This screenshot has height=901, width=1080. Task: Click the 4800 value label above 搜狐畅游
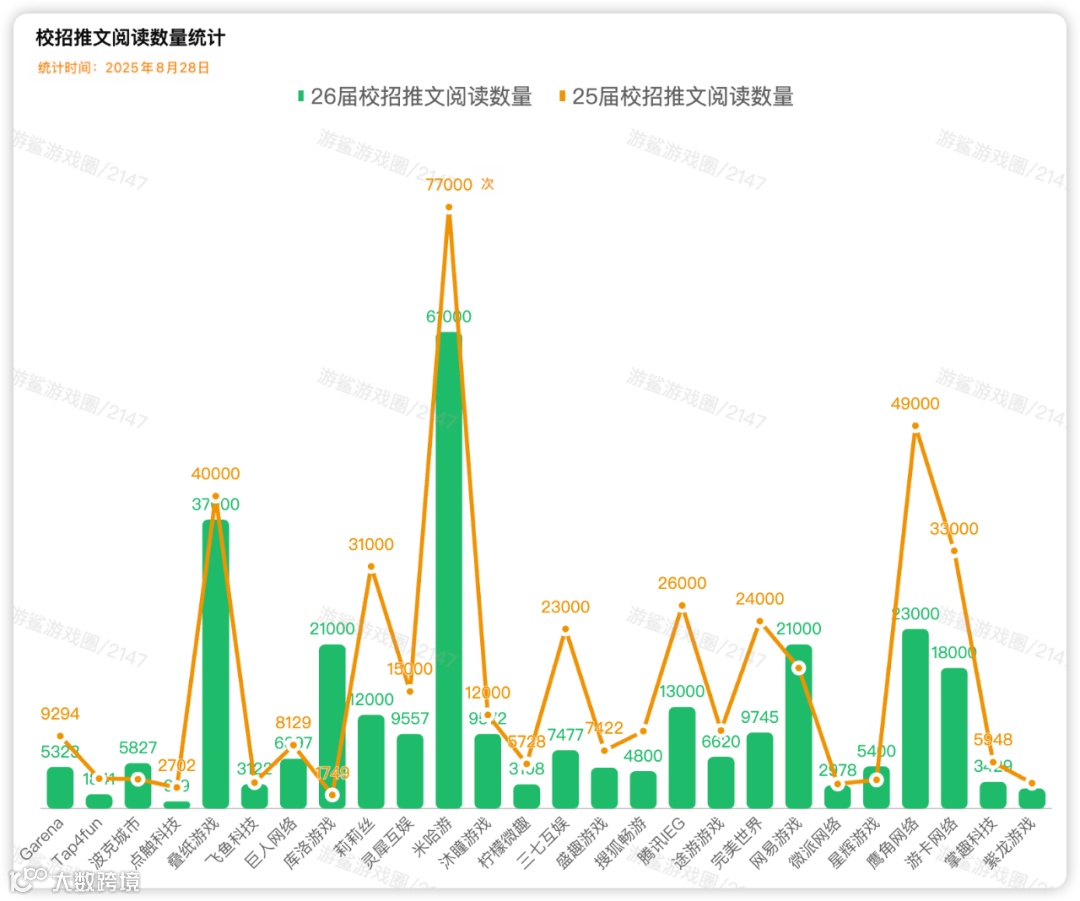643,756
